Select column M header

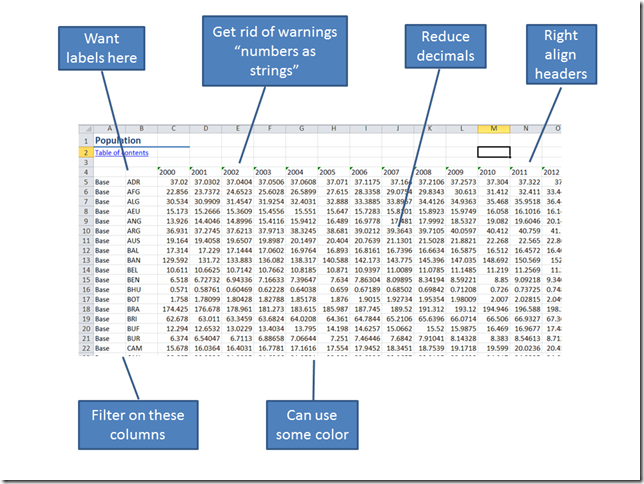pos(494,129)
